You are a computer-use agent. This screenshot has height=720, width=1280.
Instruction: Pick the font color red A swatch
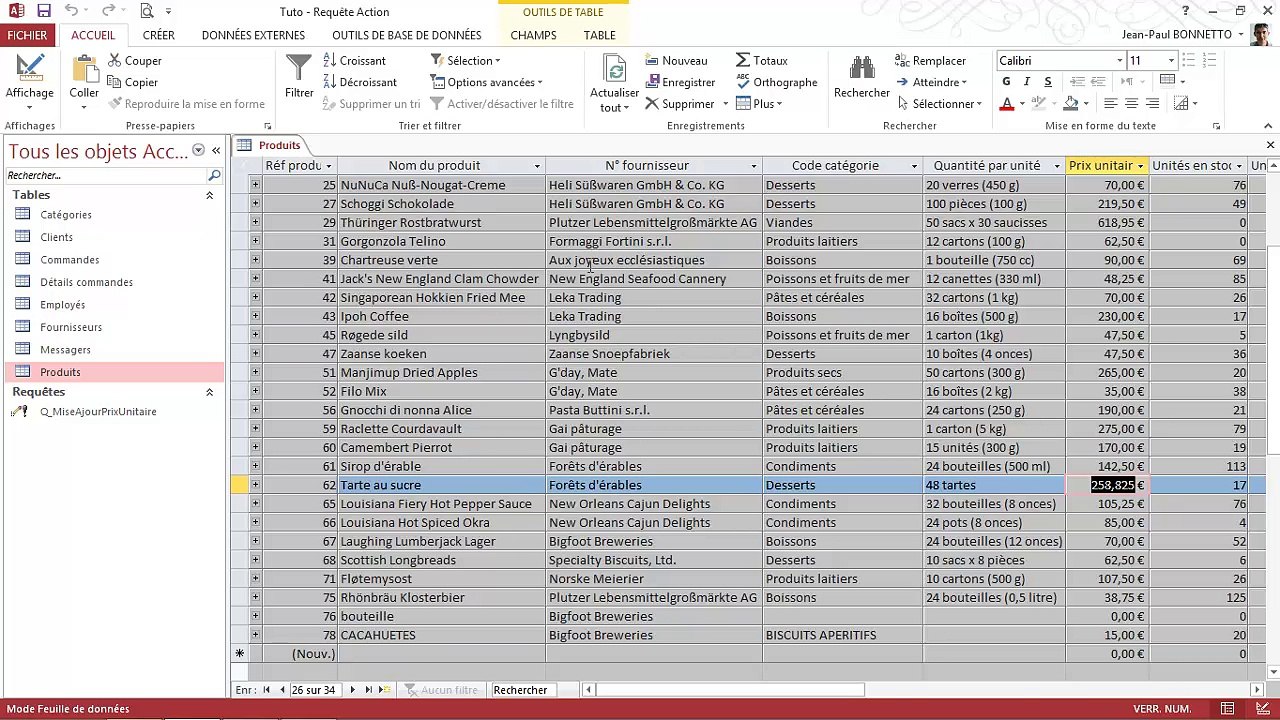pos(1006,104)
